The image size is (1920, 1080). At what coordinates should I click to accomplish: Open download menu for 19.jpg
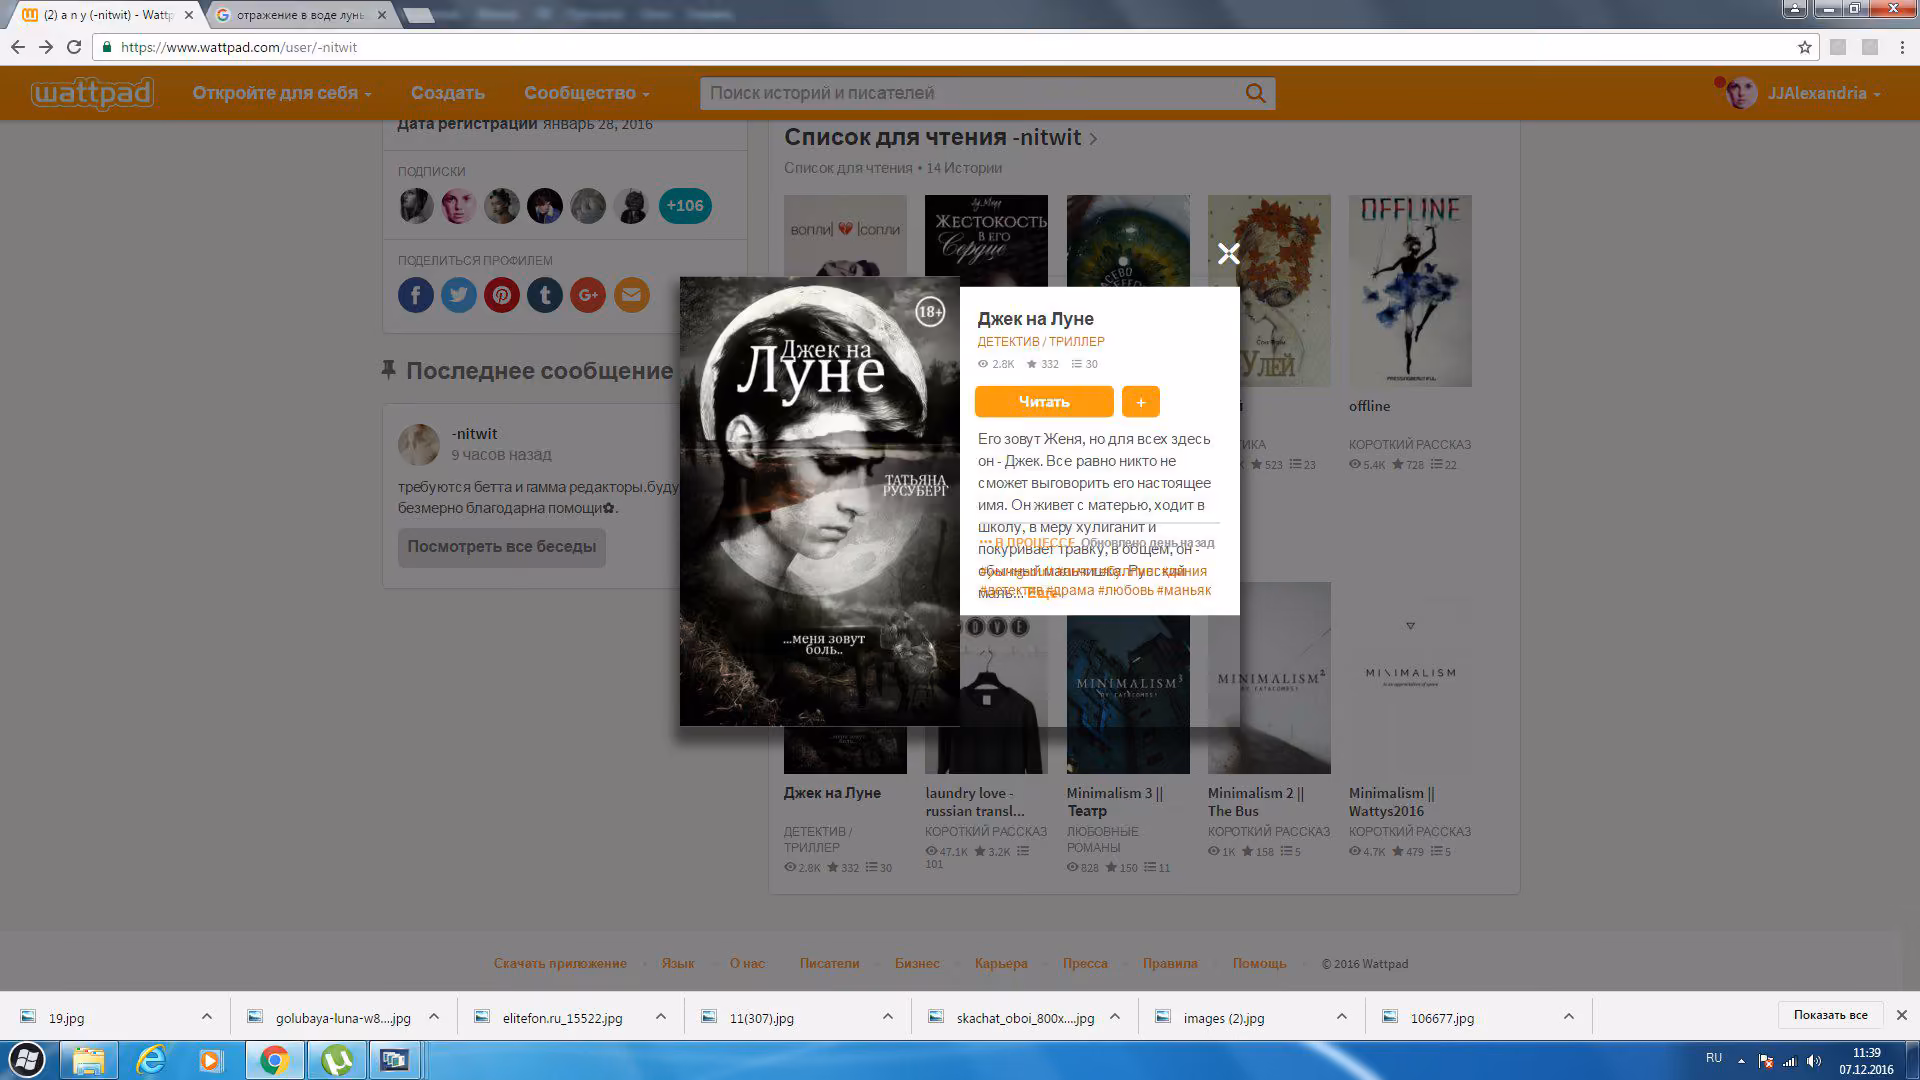click(x=207, y=1017)
